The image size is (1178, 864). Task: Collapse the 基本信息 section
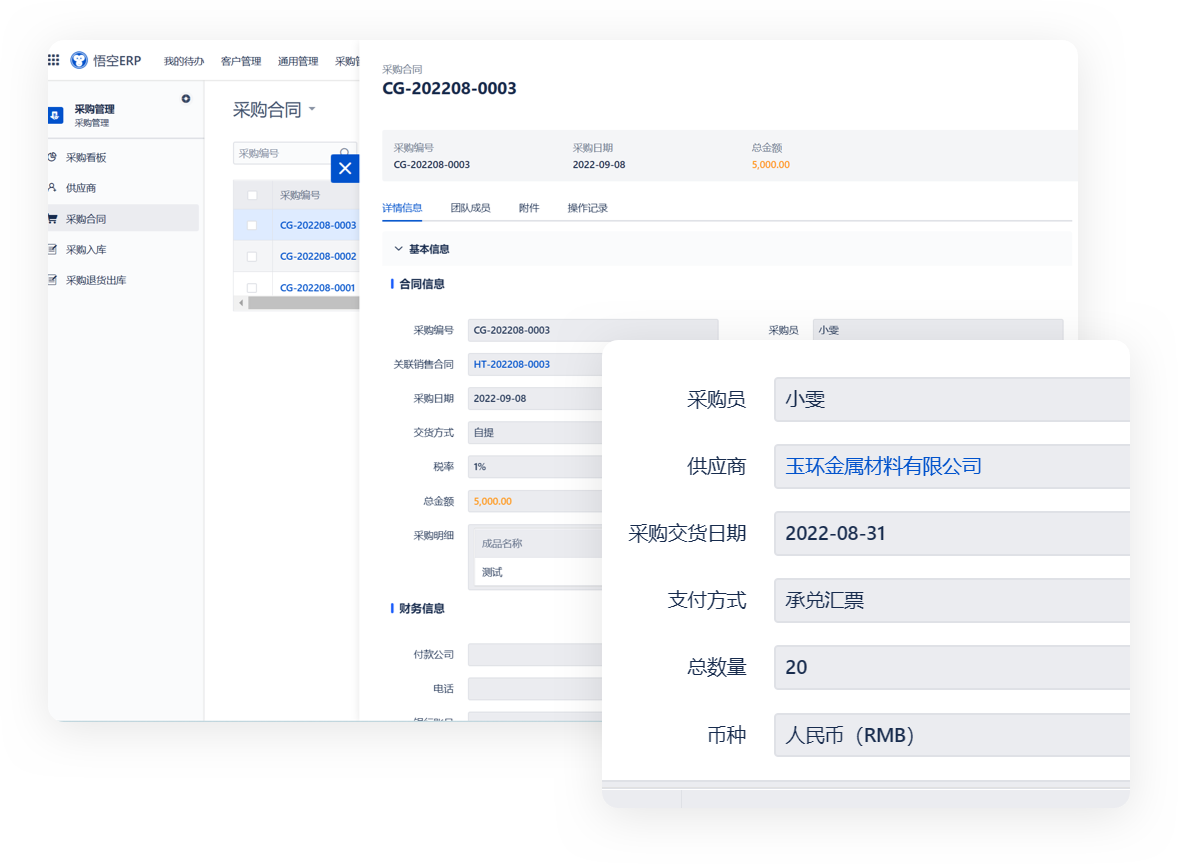[398, 249]
